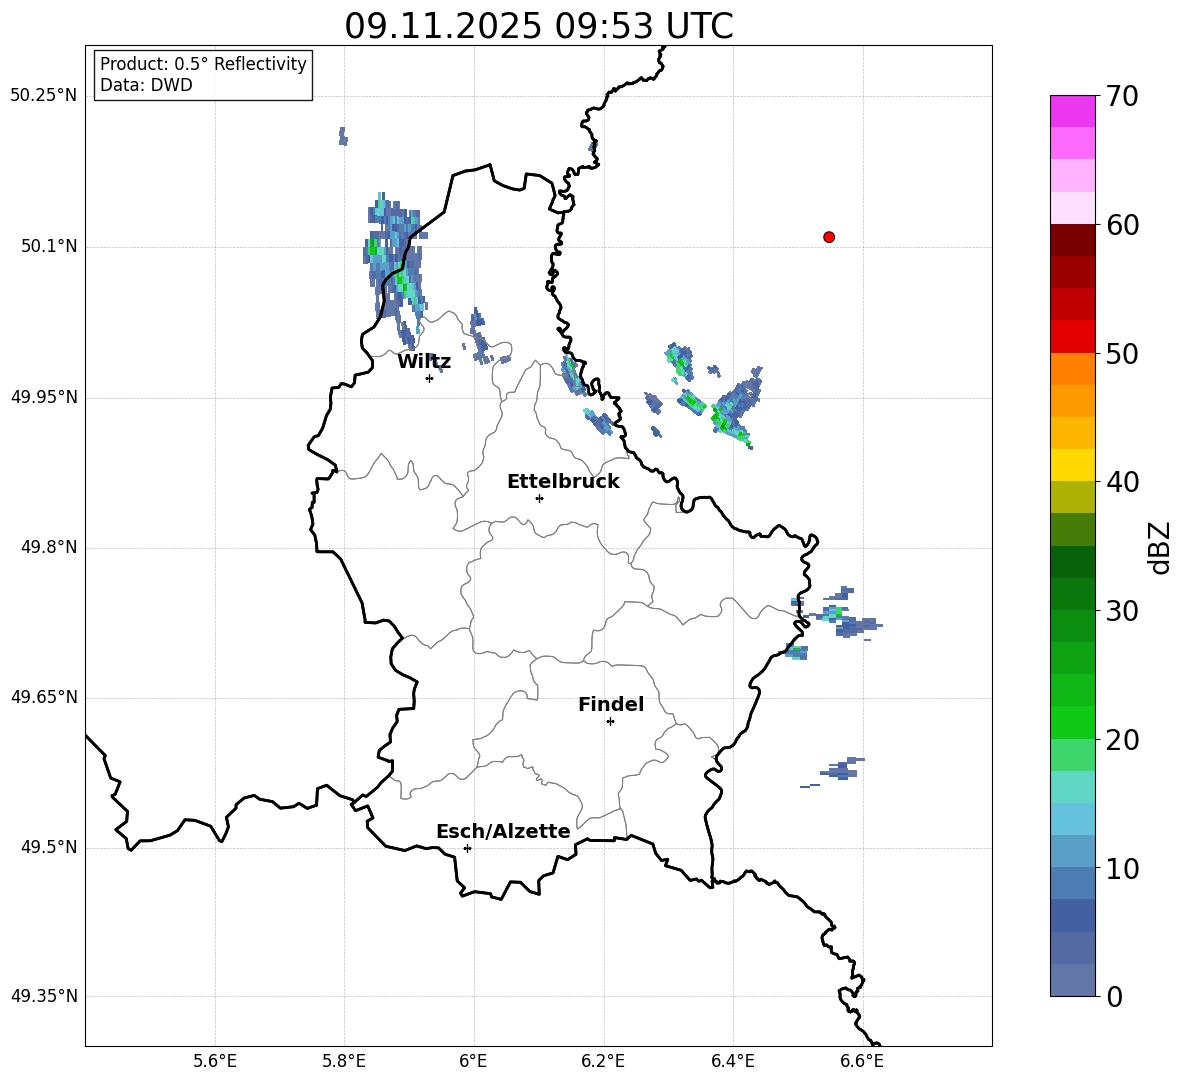Click the 49.35°N latitude label
The image size is (1184, 1081).
(x=44, y=996)
